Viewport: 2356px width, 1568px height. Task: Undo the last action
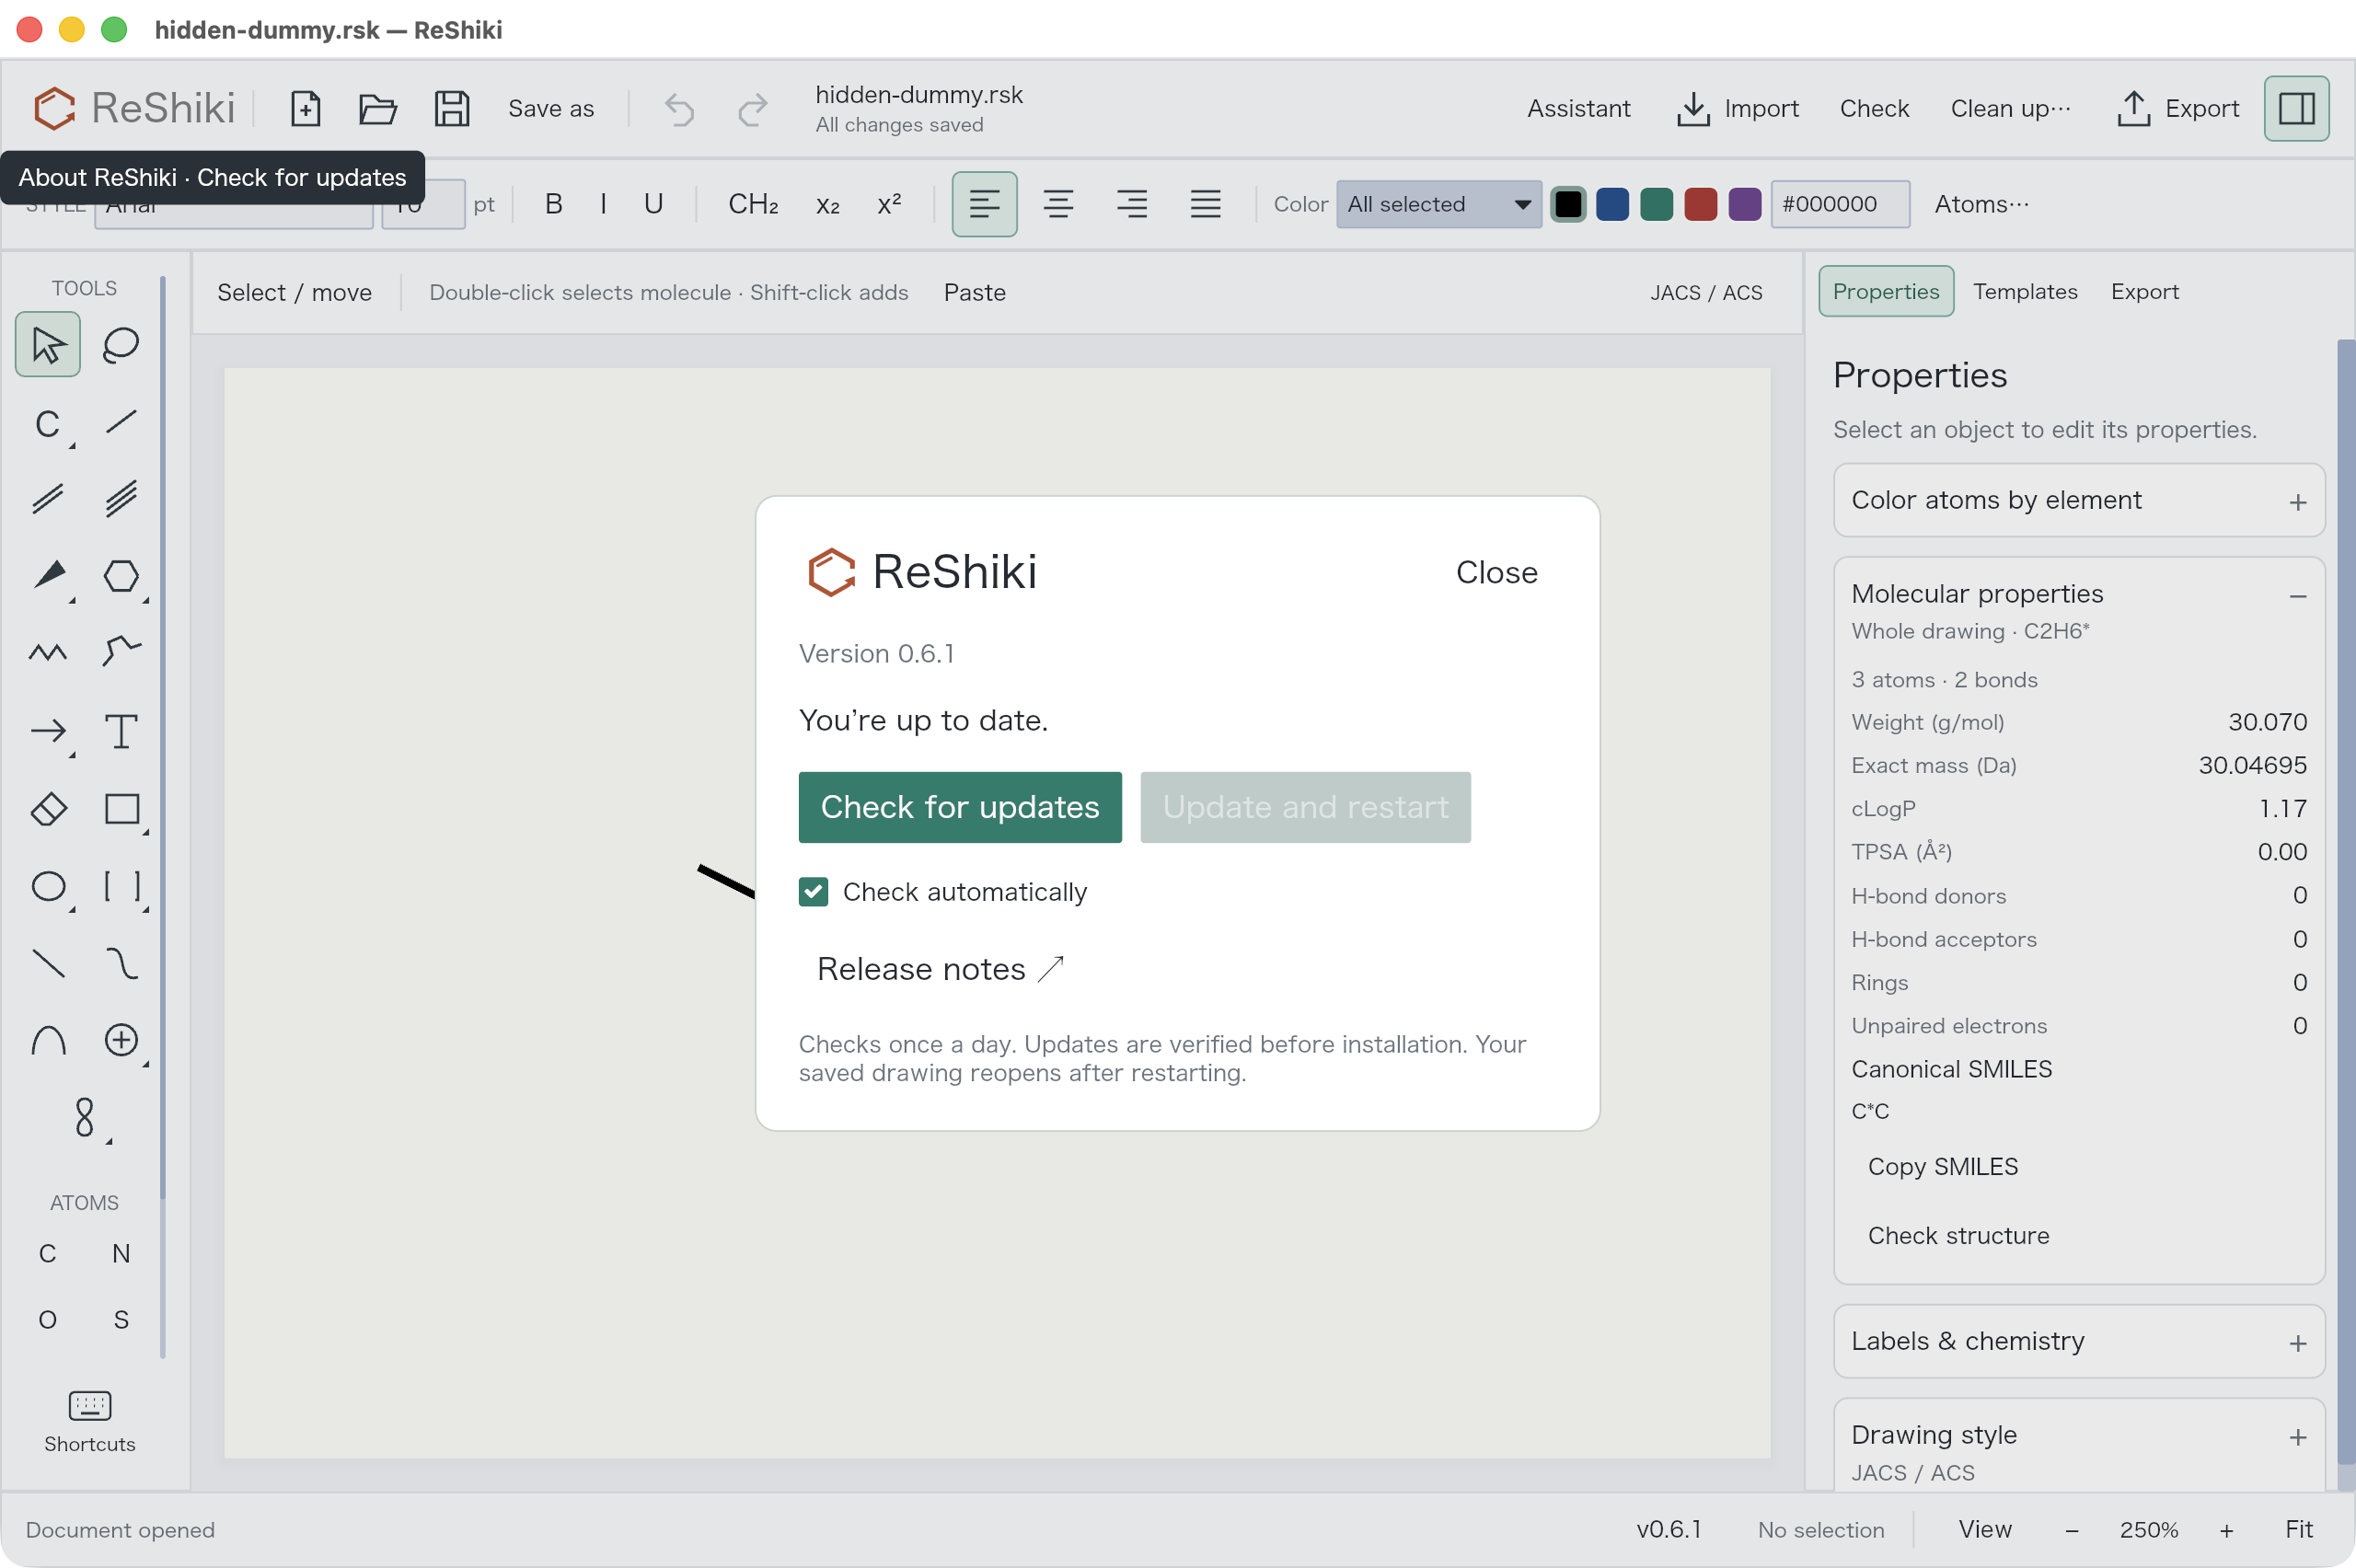point(680,108)
